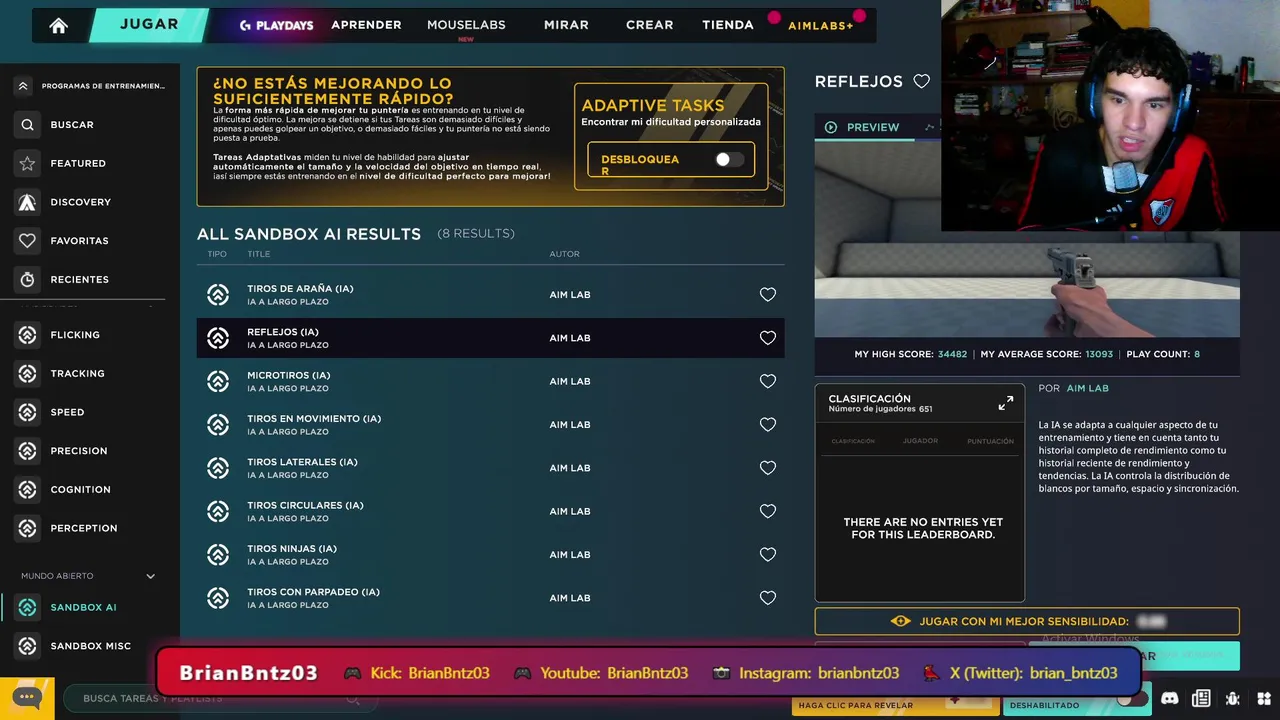The width and height of the screenshot is (1280, 720).
Task: Click the Tiros de Araña task type icon
Action: 218,294
